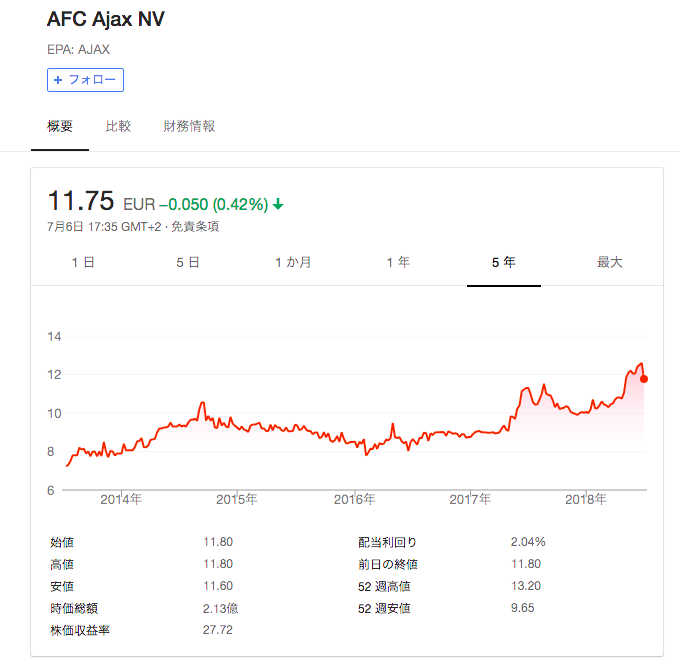The height and width of the screenshot is (663, 680).
Task: Select the 1 日 chart range
Action: [83, 262]
